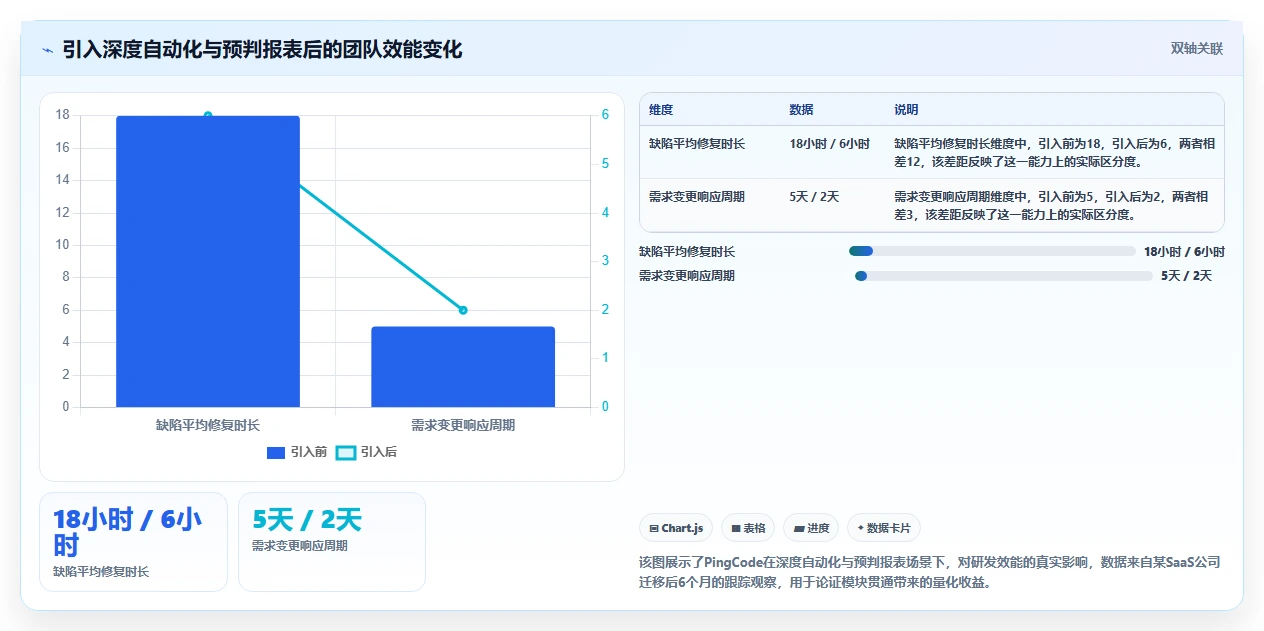This screenshot has height=631, width=1264.
Task: Click the 引入前 blue legend swatch
Action: (x=276, y=453)
